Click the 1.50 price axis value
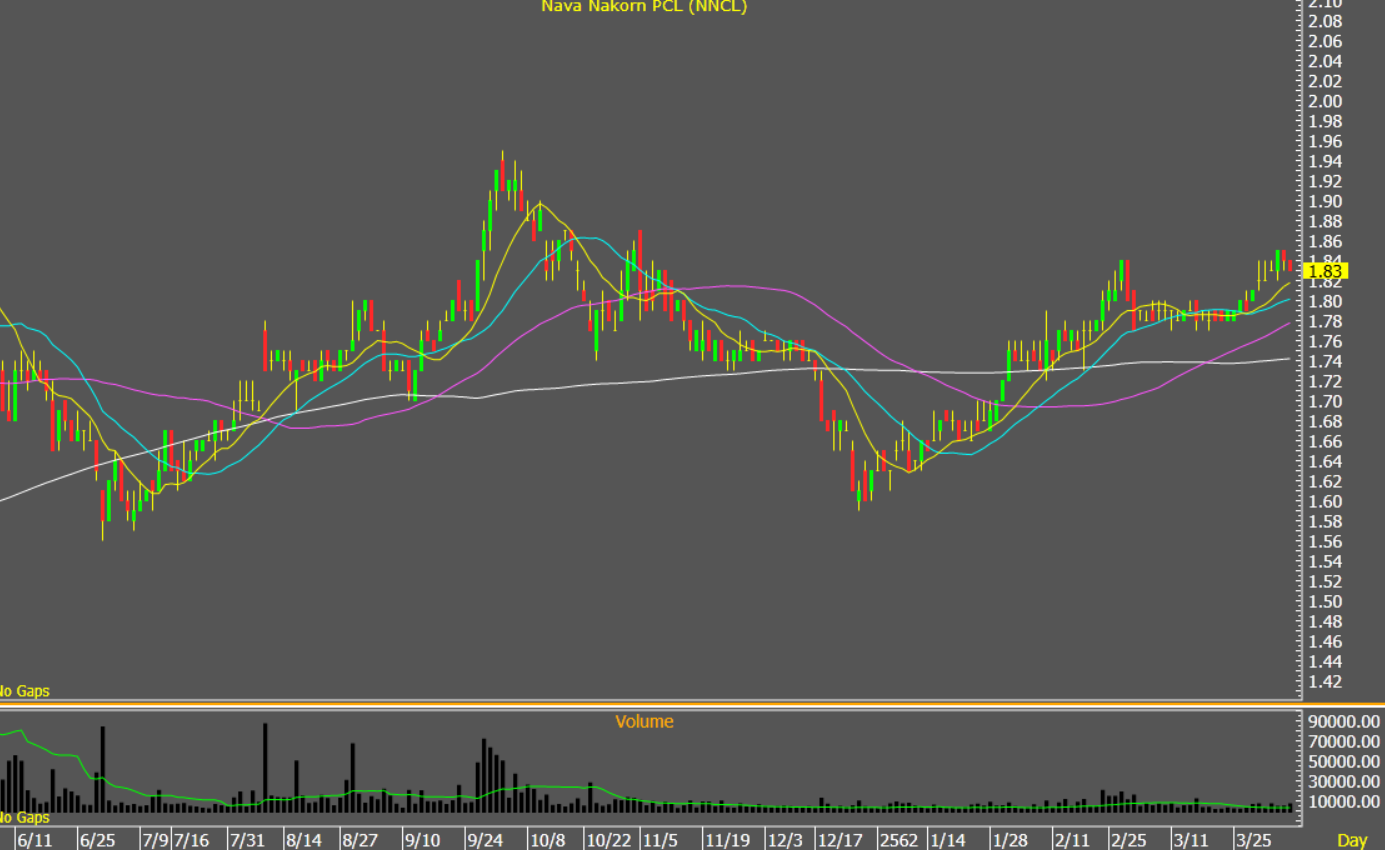1385x850 pixels. pos(1325,601)
